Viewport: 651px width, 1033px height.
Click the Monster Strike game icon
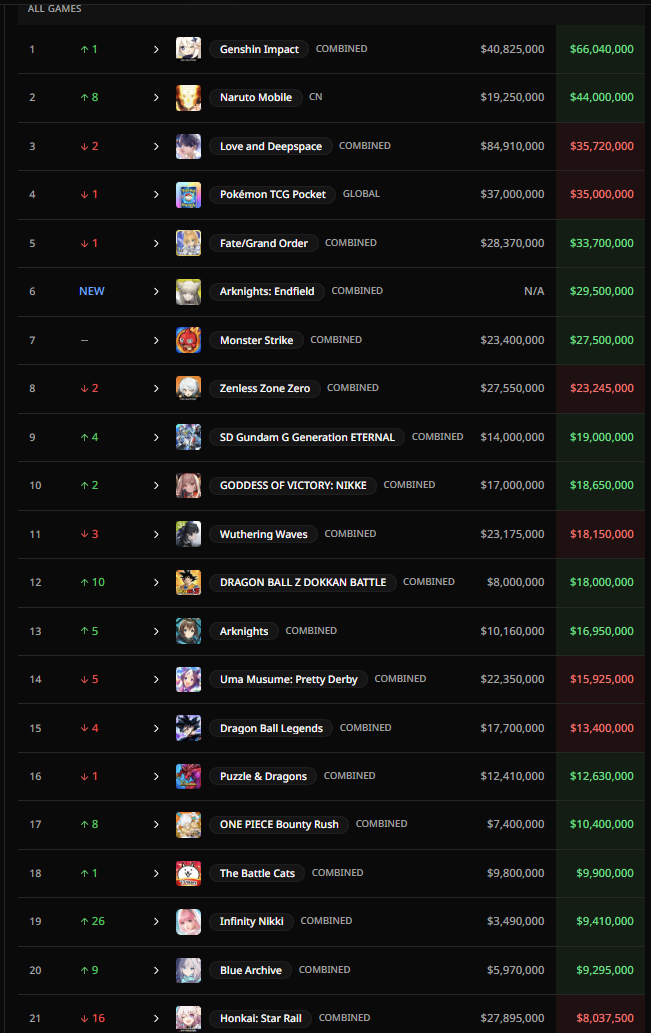(x=188, y=340)
